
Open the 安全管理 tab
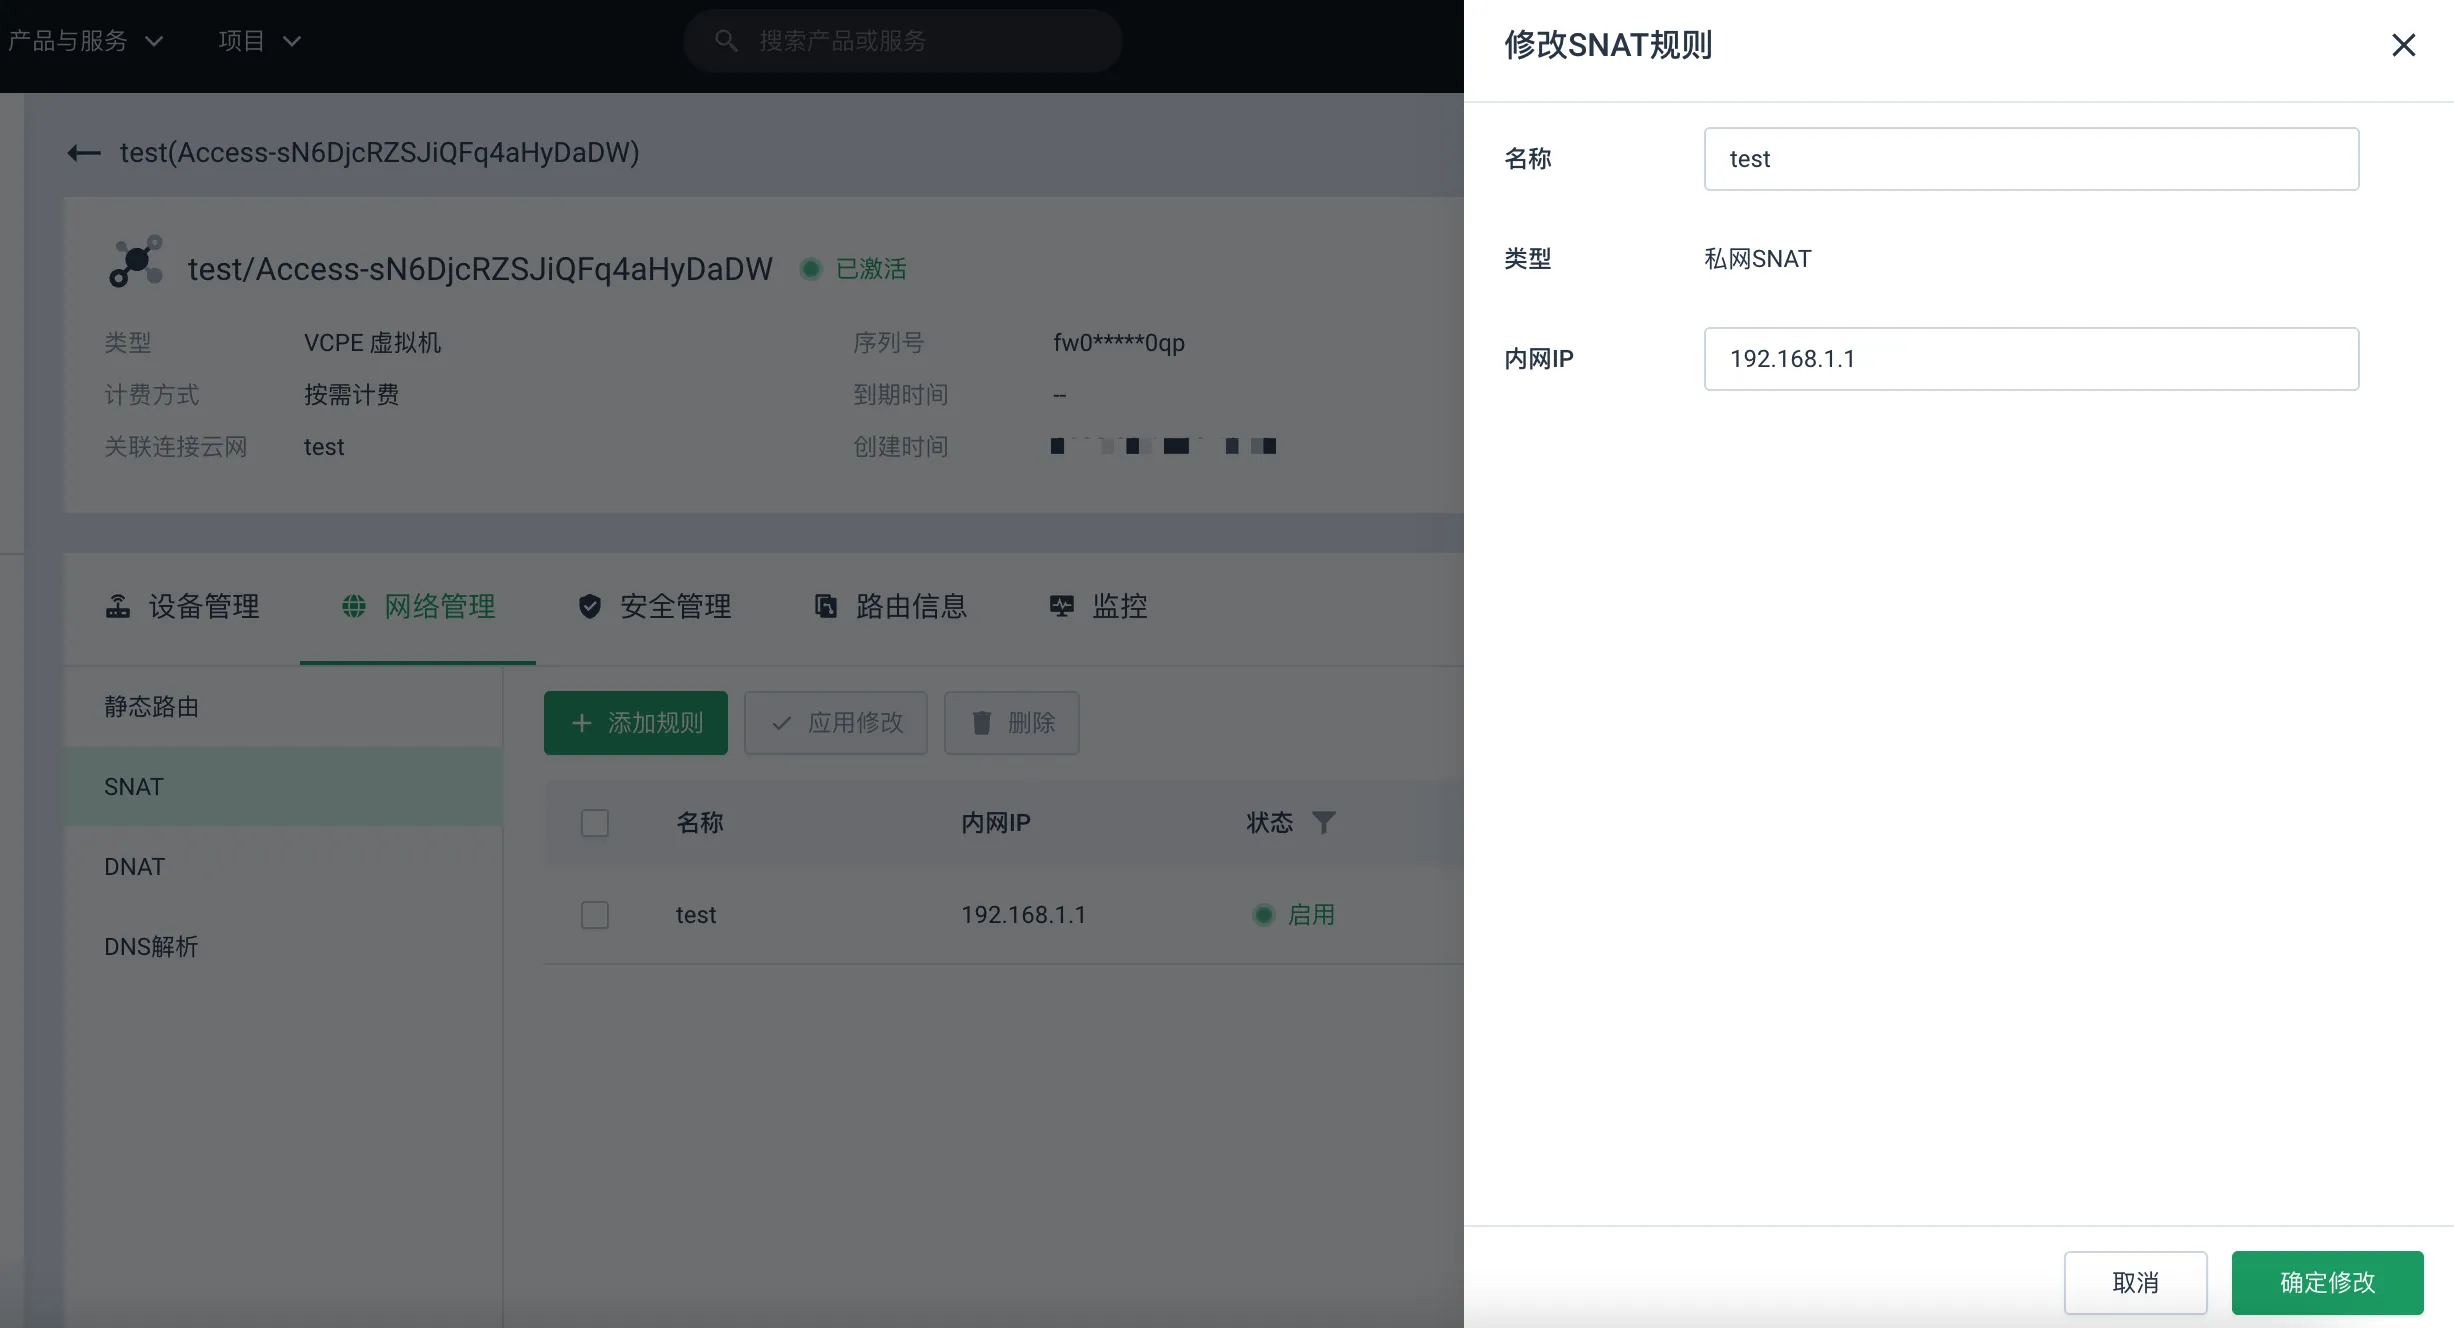coord(654,606)
